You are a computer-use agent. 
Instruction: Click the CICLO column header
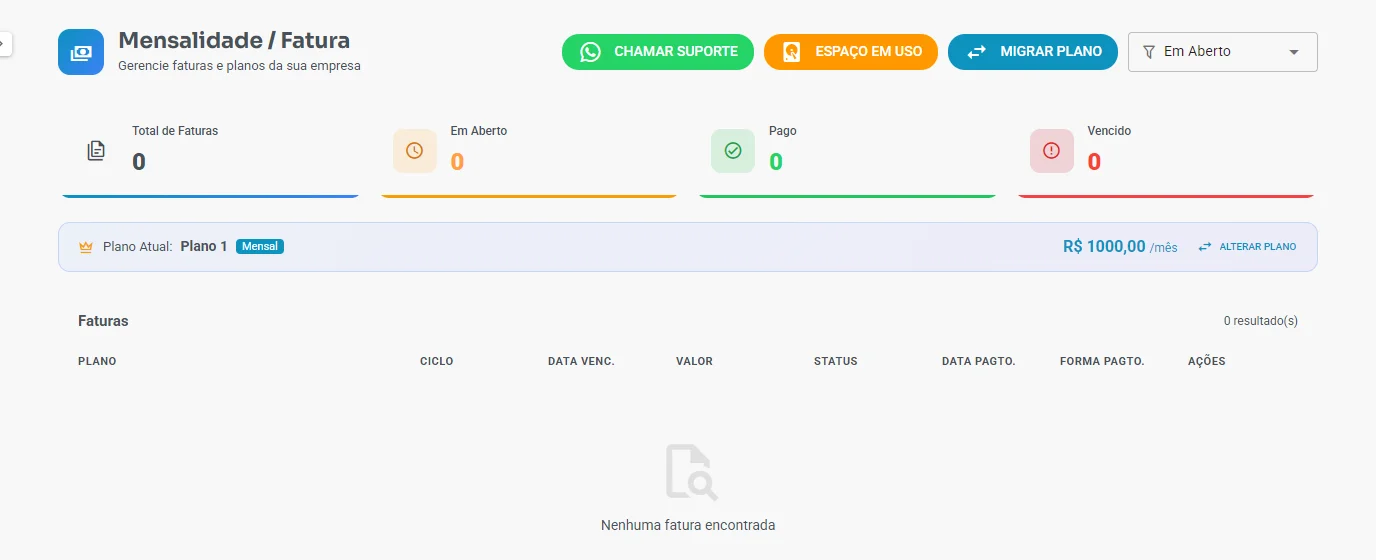[437, 361]
